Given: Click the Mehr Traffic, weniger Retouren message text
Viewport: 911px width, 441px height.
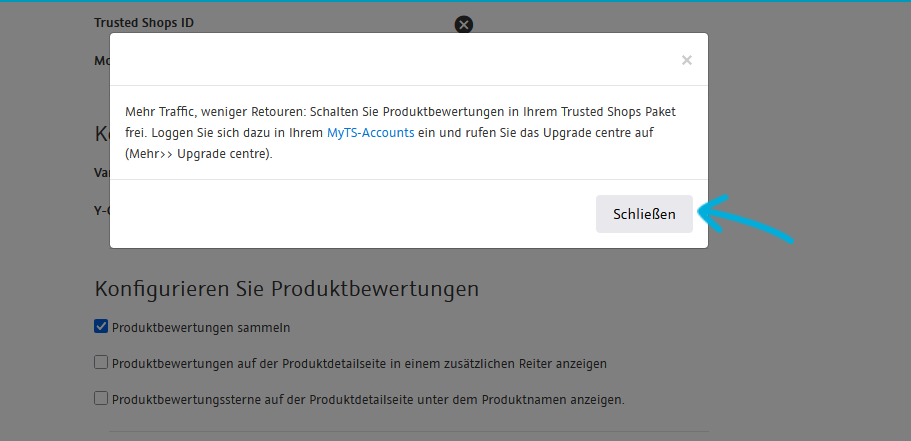Looking at the screenshot, I should 400,132.
